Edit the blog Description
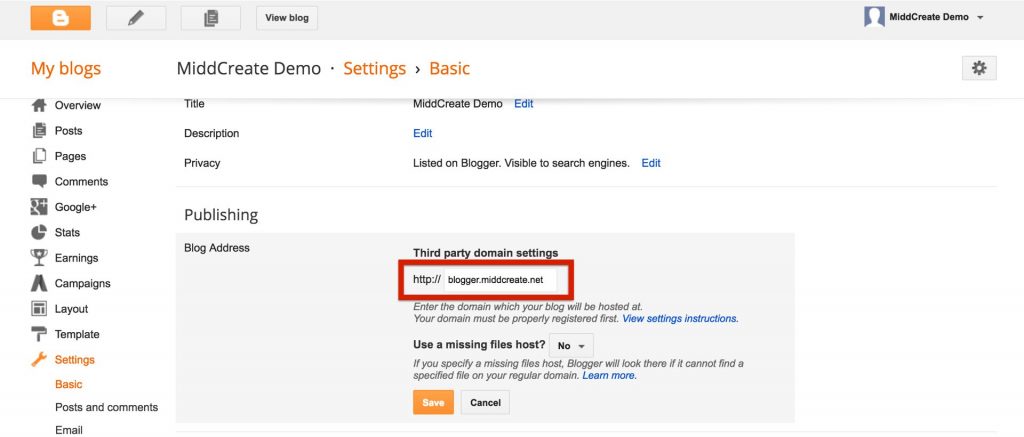 (x=423, y=133)
